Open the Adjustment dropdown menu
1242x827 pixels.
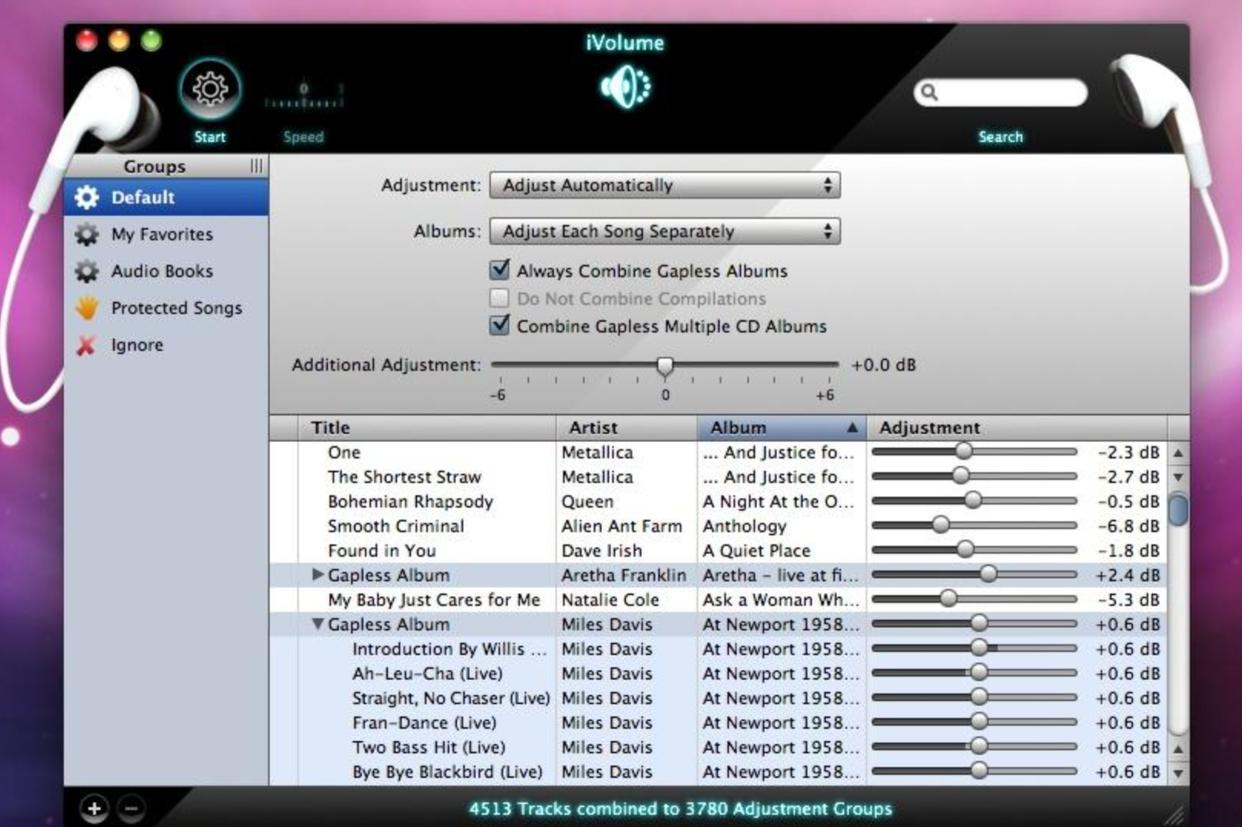665,185
